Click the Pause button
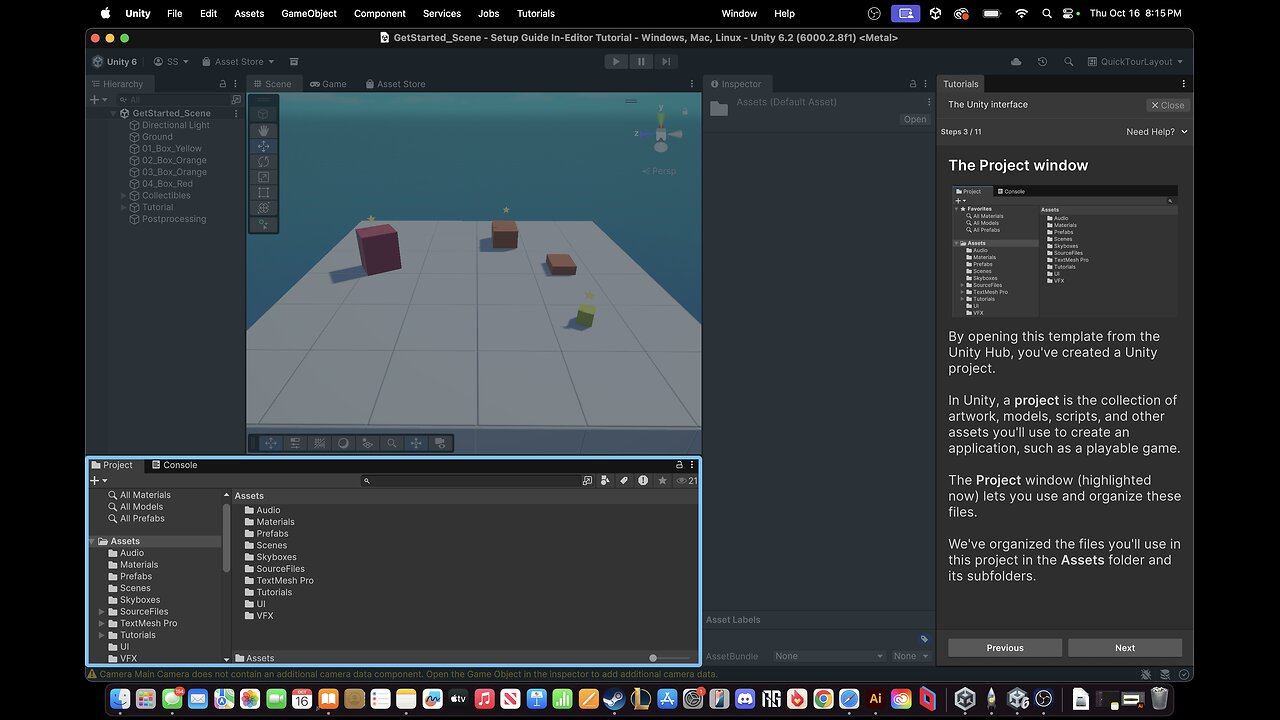 (x=640, y=61)
